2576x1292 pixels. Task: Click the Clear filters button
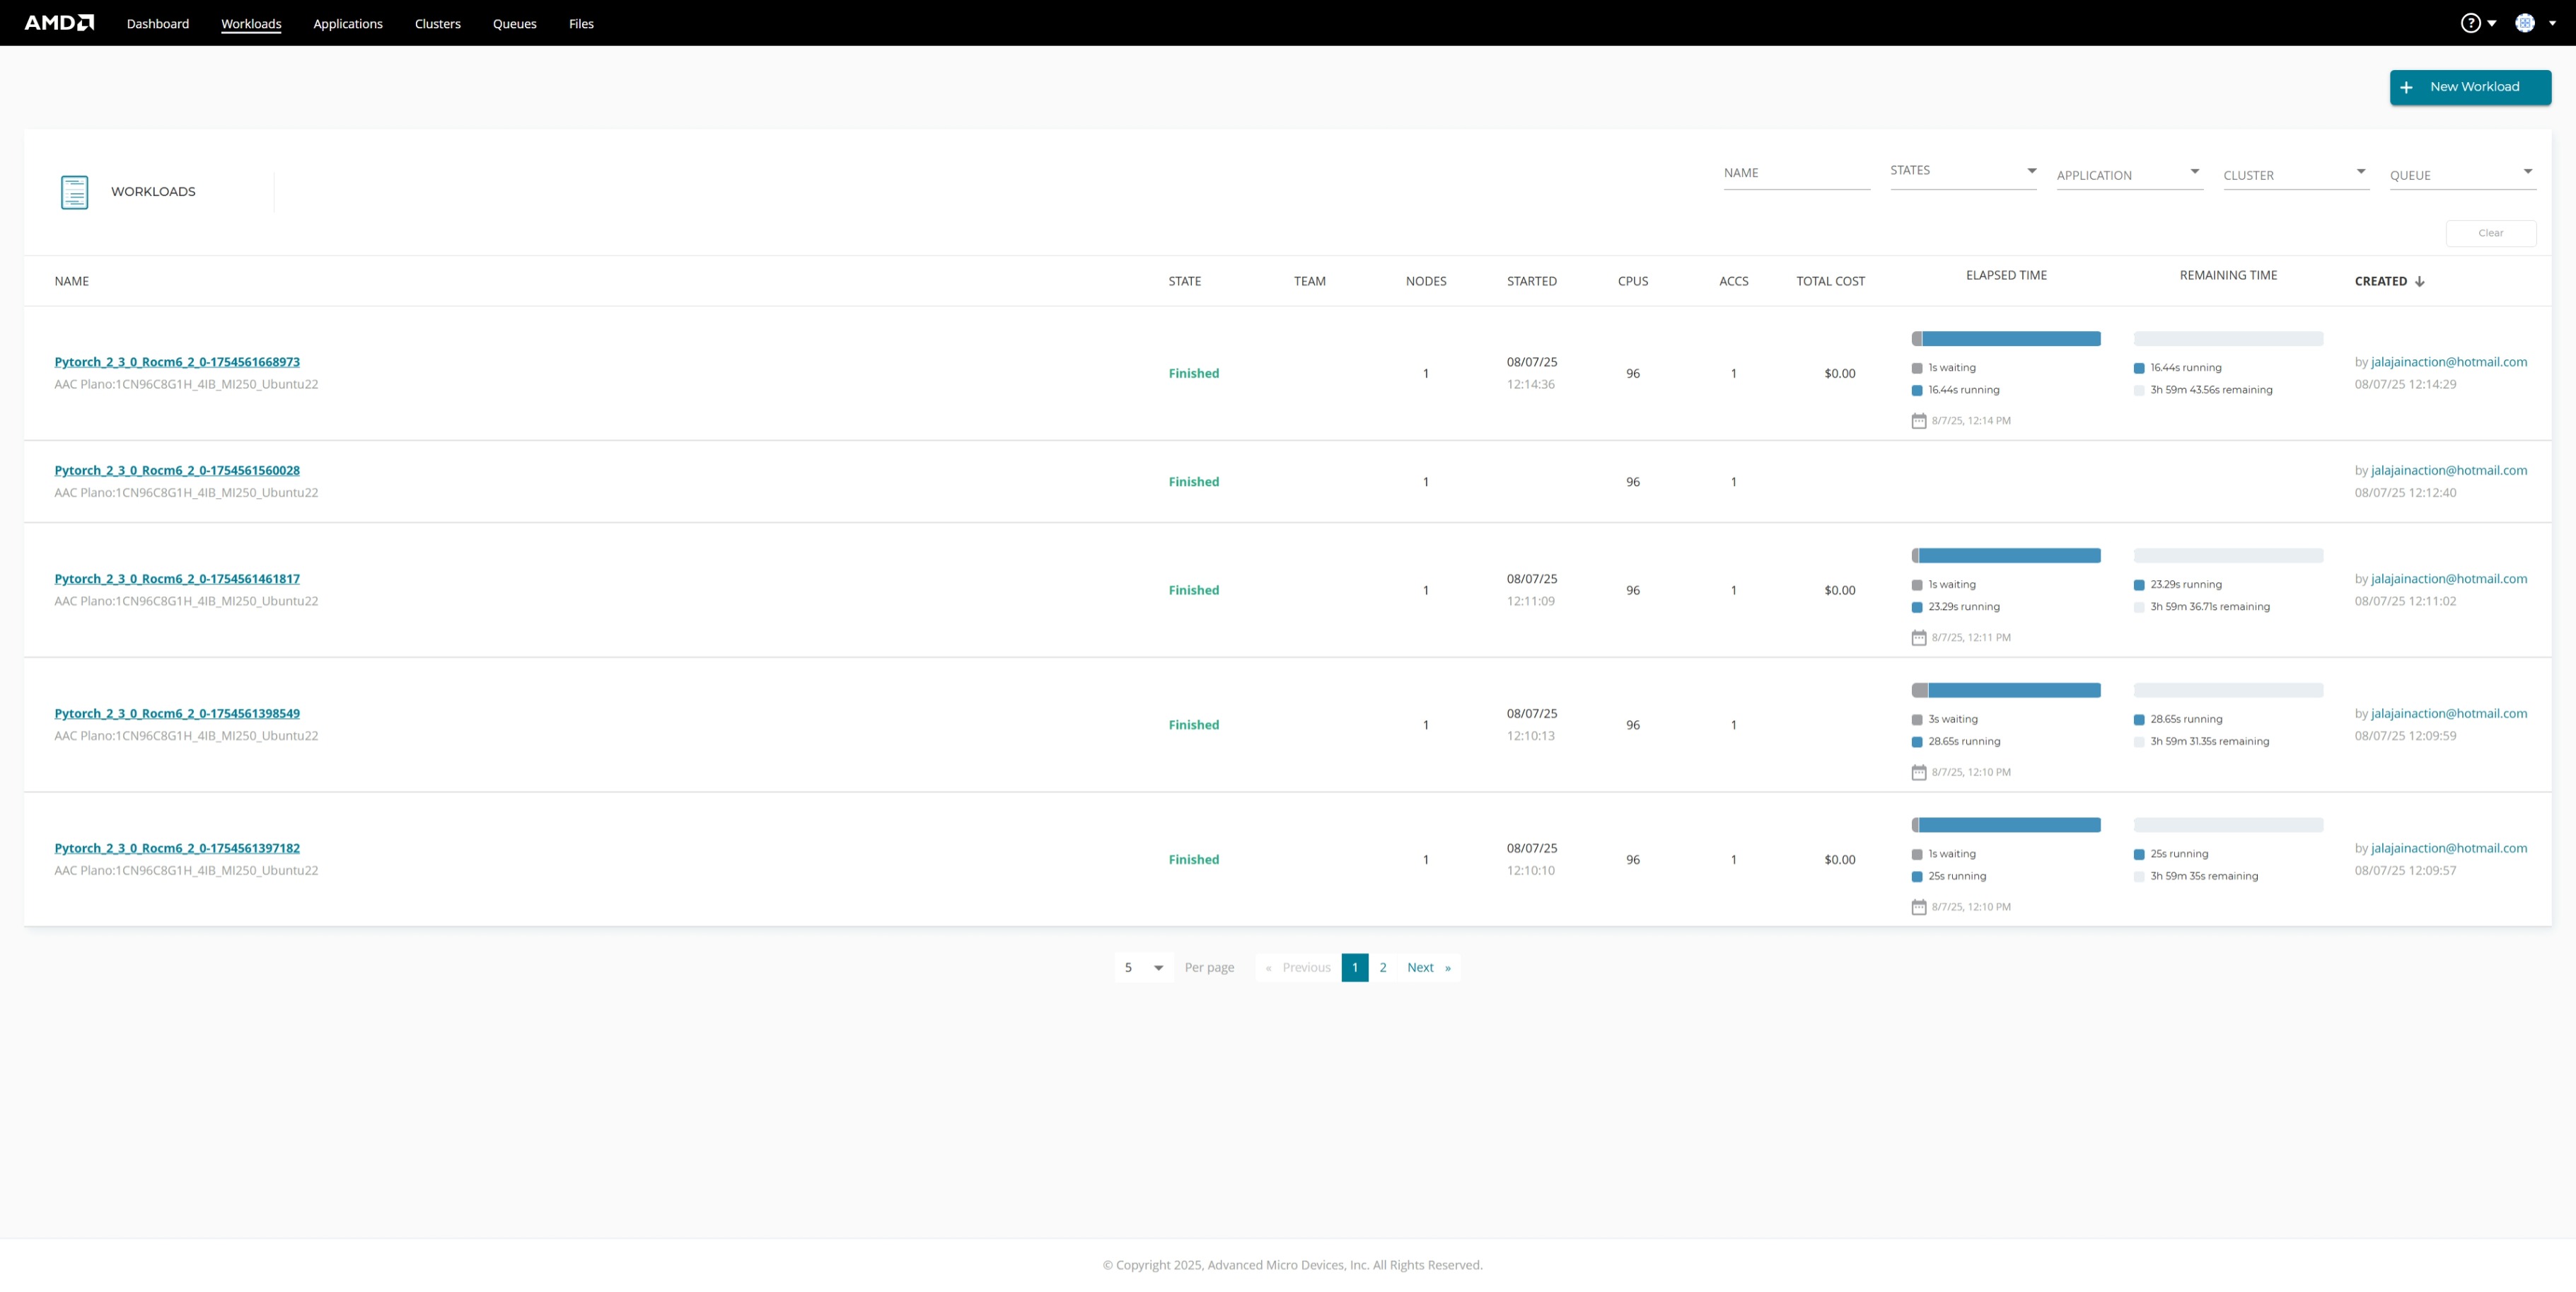point(2490,233)
